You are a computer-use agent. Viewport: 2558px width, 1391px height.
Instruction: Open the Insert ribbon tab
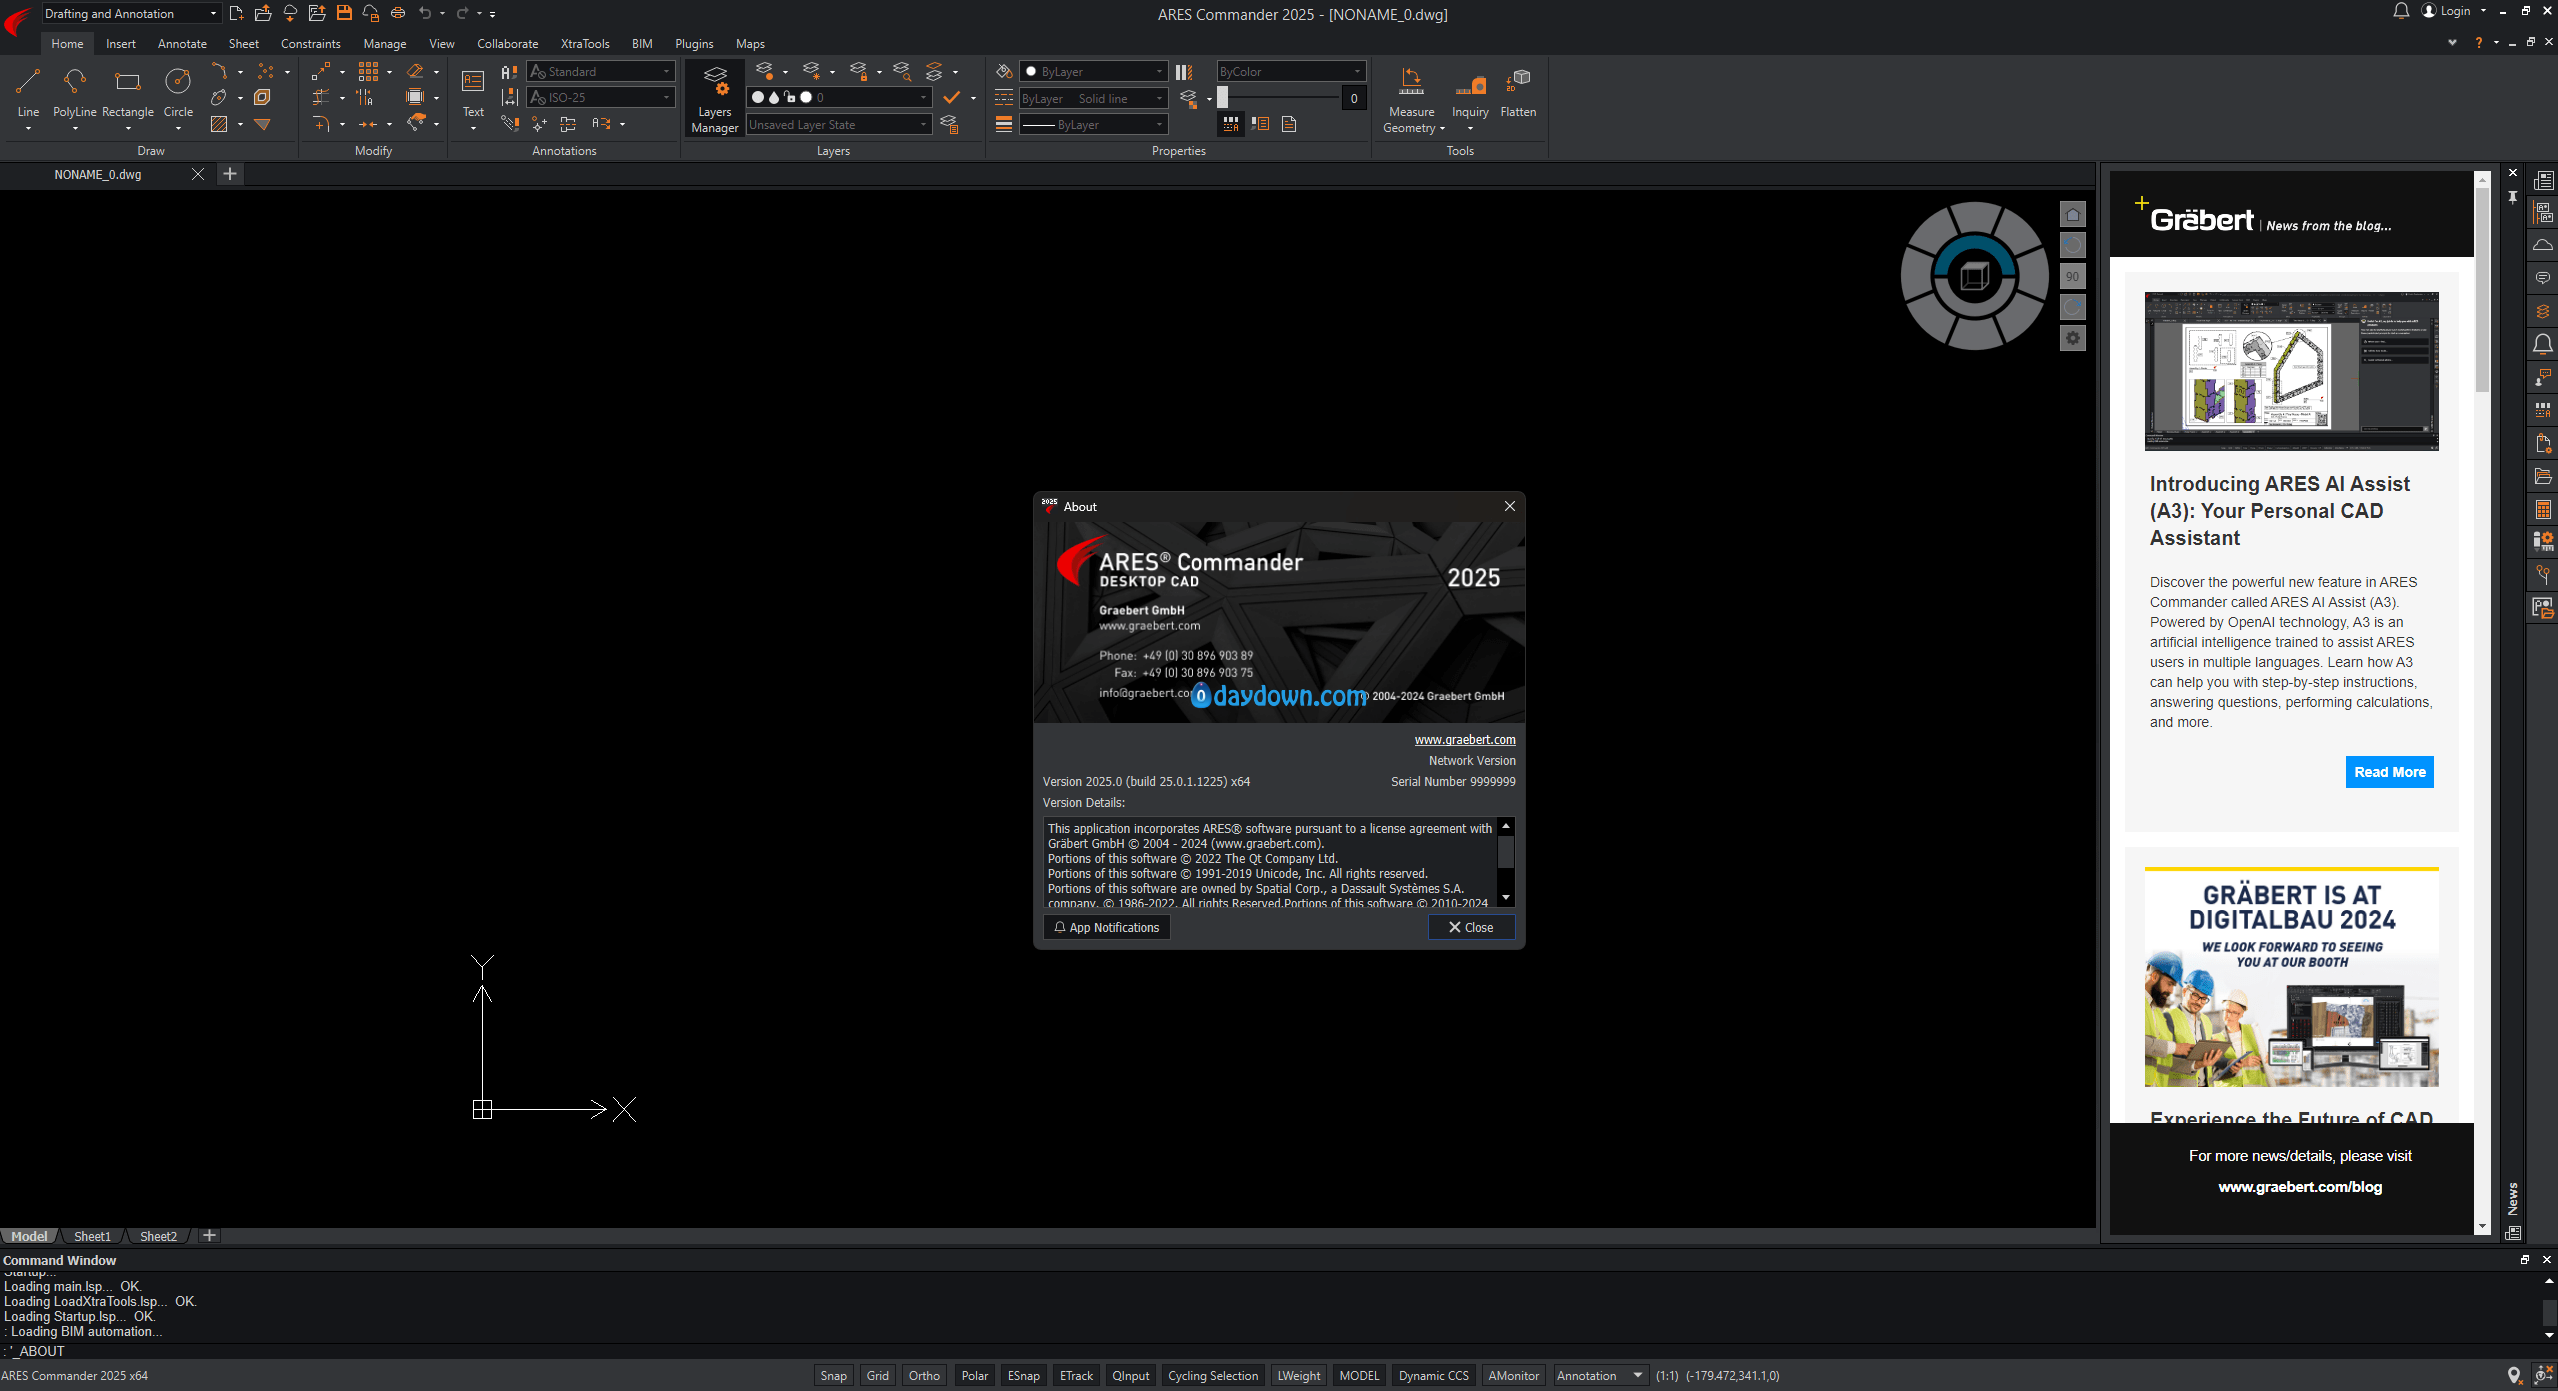coord(121,43)
